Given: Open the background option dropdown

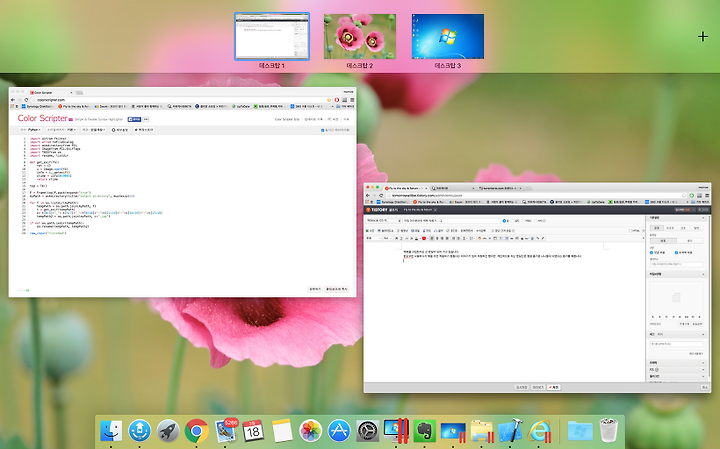Looking at the screenshot, I should tap(94, 130).
